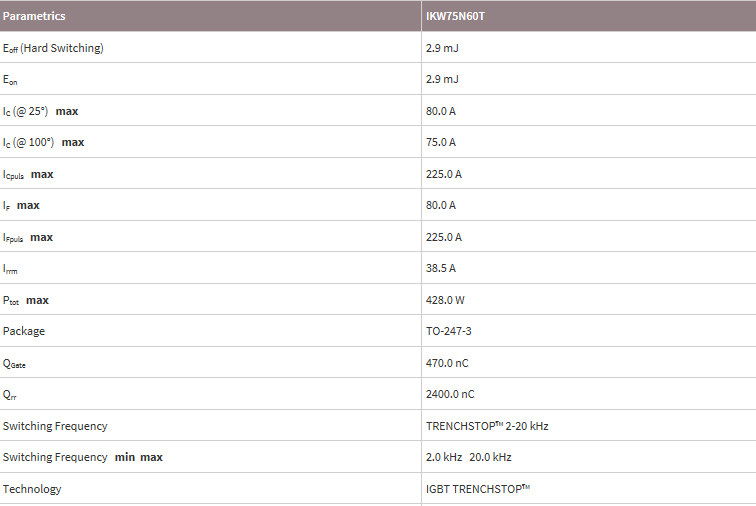Click the ICpuls max parameter label
This screenshot has height=506, width=756.
click(28, 174)
